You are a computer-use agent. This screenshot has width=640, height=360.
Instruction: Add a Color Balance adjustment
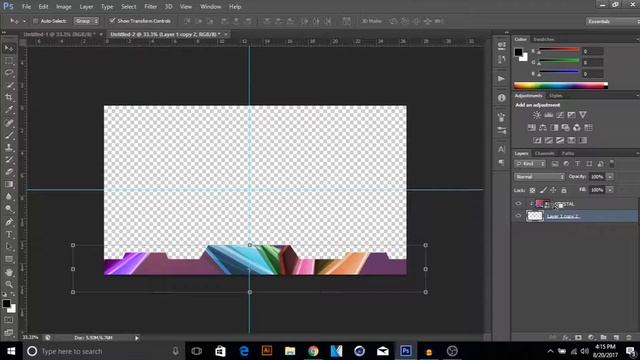pos(543,128)
